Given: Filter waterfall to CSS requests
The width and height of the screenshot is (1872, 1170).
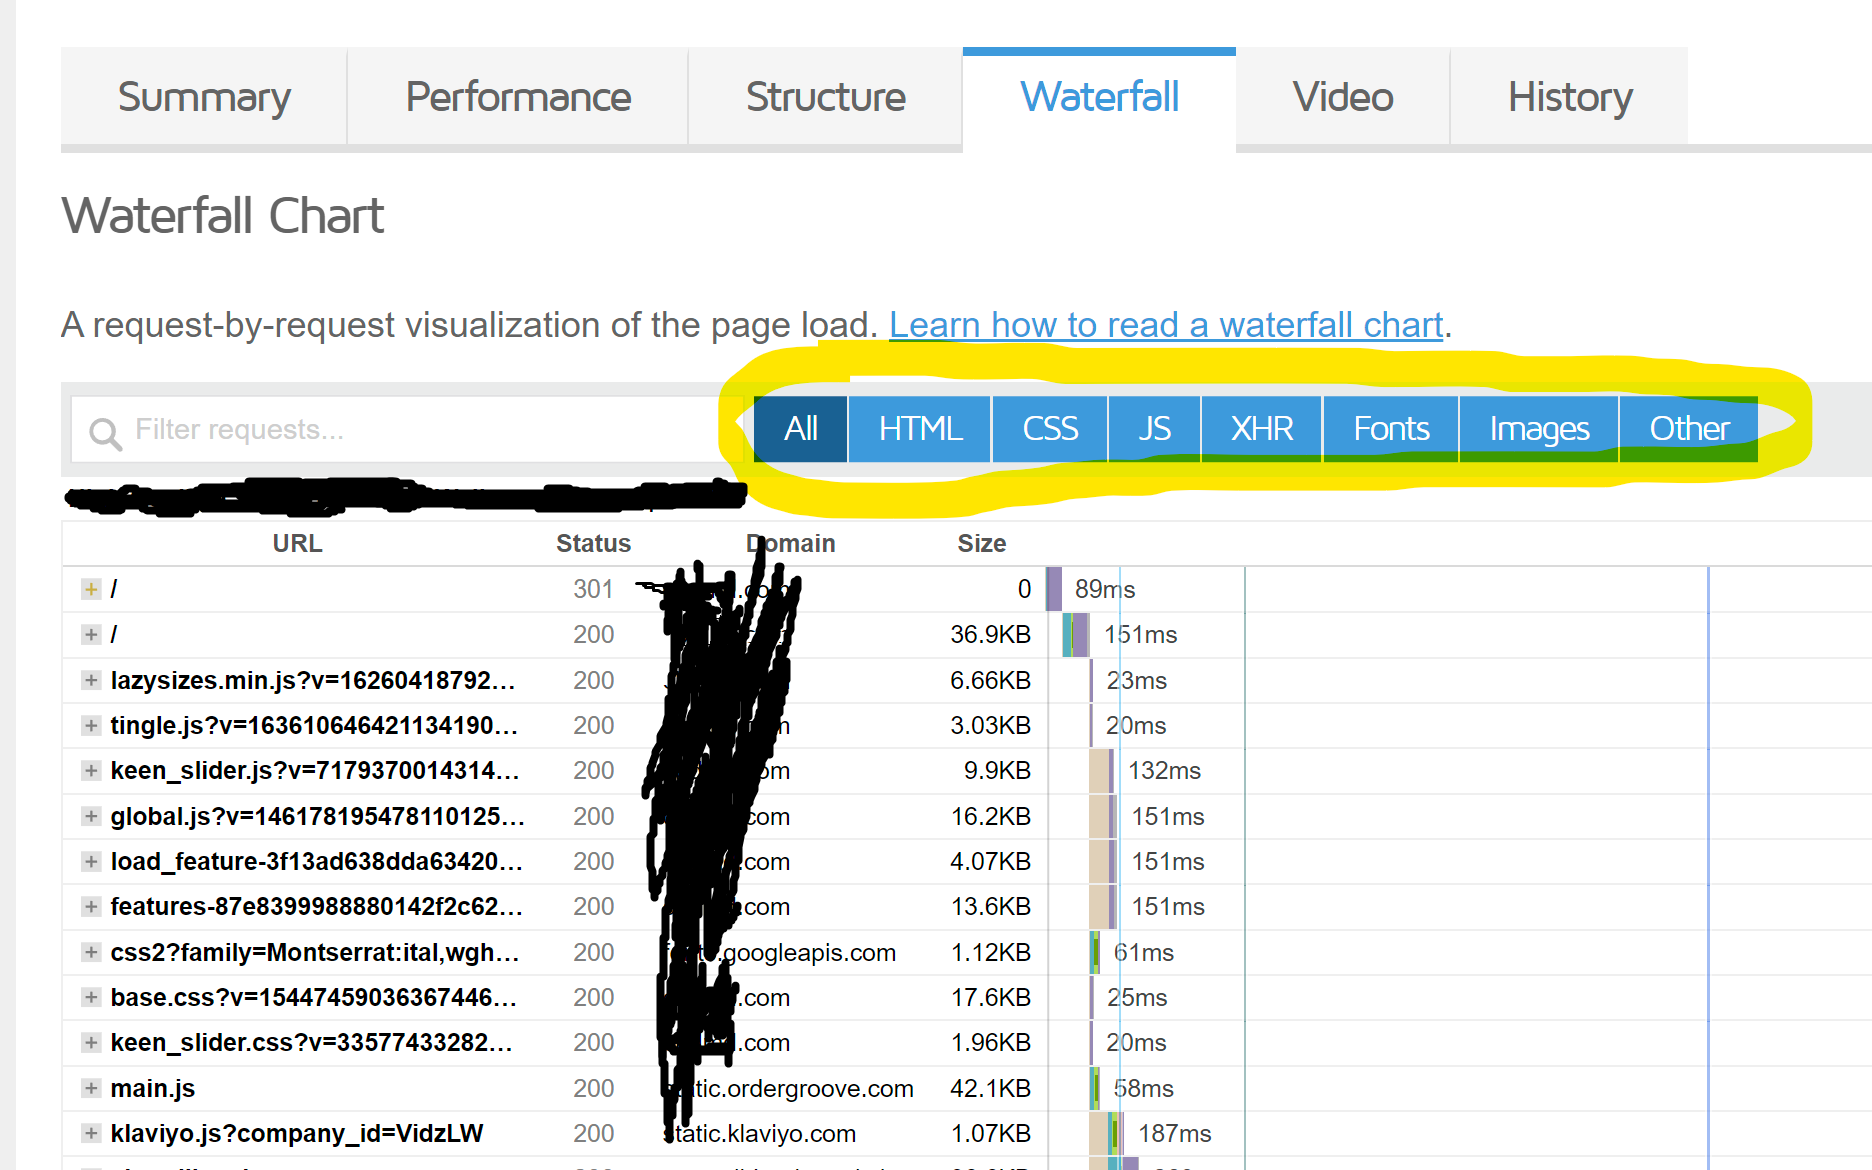Looking at the screenshot, I should [x=1049, y=429].
